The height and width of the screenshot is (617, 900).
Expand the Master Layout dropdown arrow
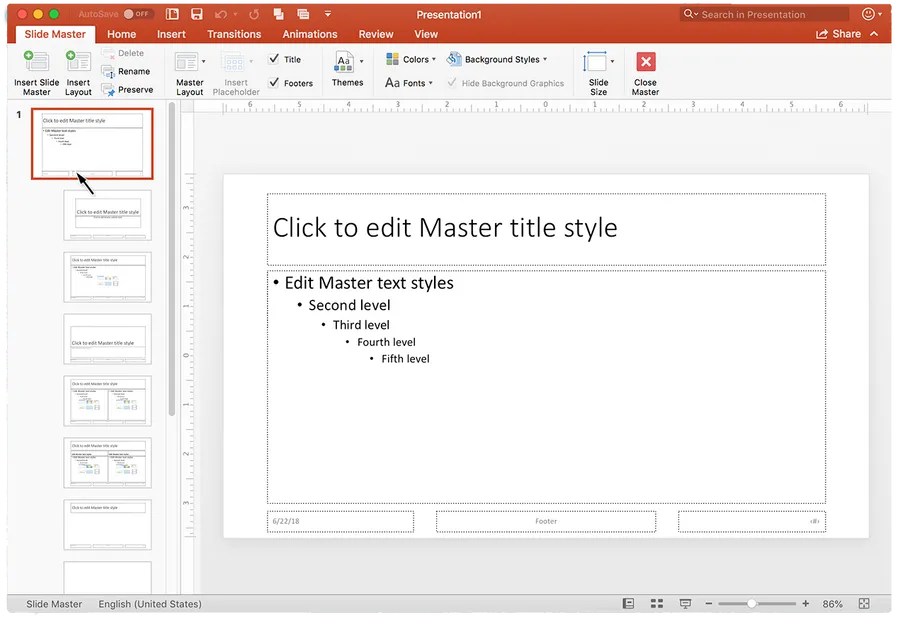click(x=203, y=61)
